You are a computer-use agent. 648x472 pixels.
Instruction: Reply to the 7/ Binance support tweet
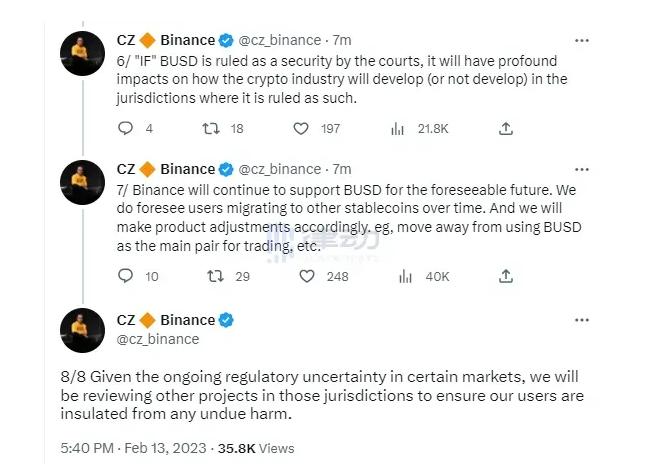pyautogui.click(x=125, y=276)
